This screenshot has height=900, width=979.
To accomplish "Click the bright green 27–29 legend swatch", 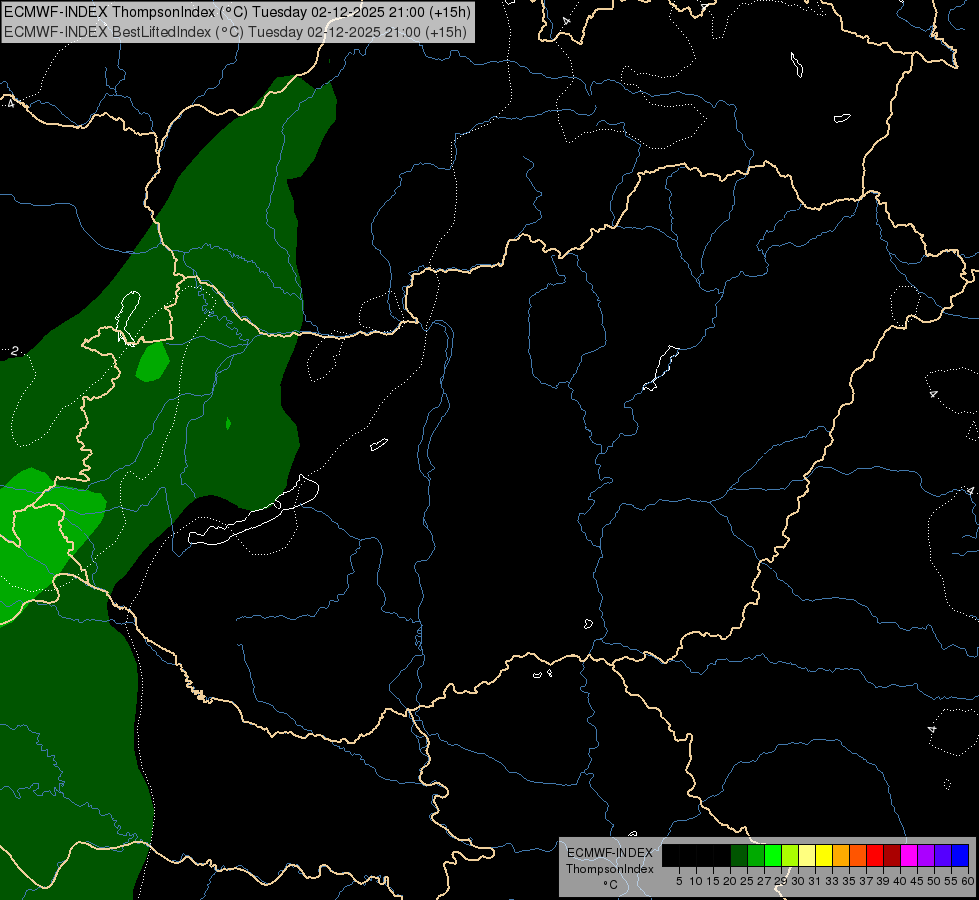I will [x=773, y=855].
